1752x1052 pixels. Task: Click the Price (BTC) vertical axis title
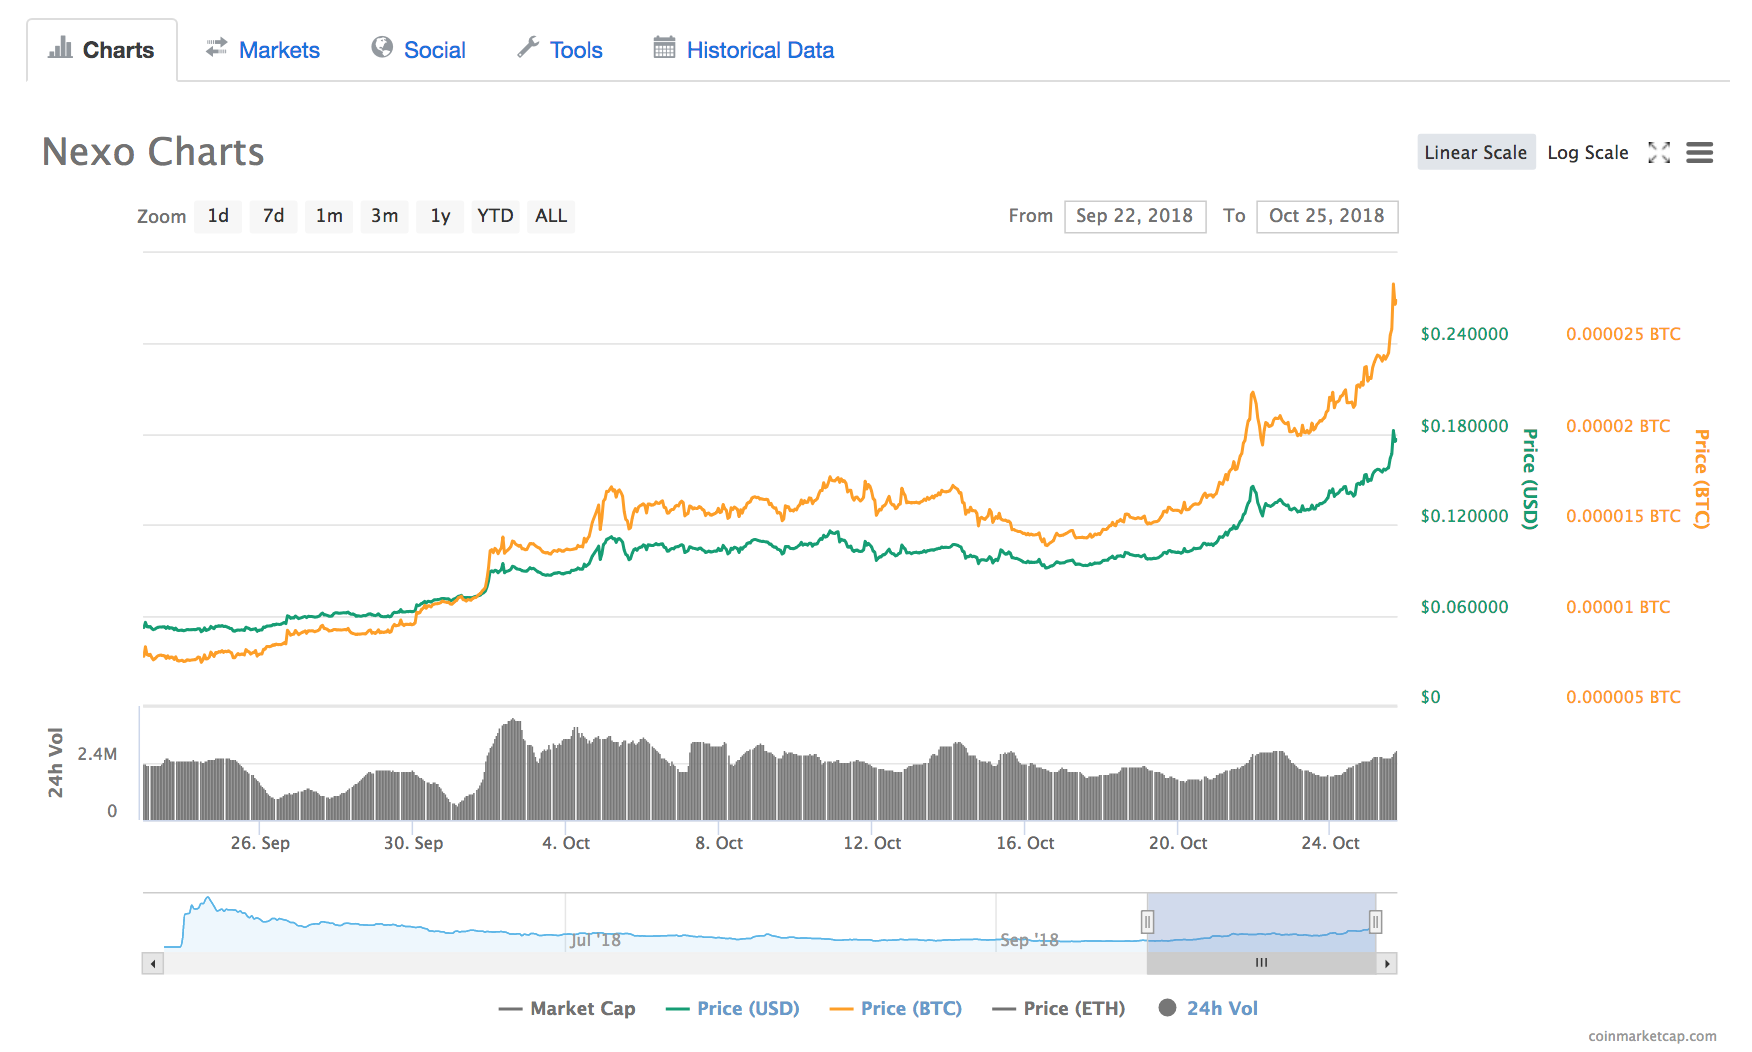pyautogui.click(x=1702, y=479)
